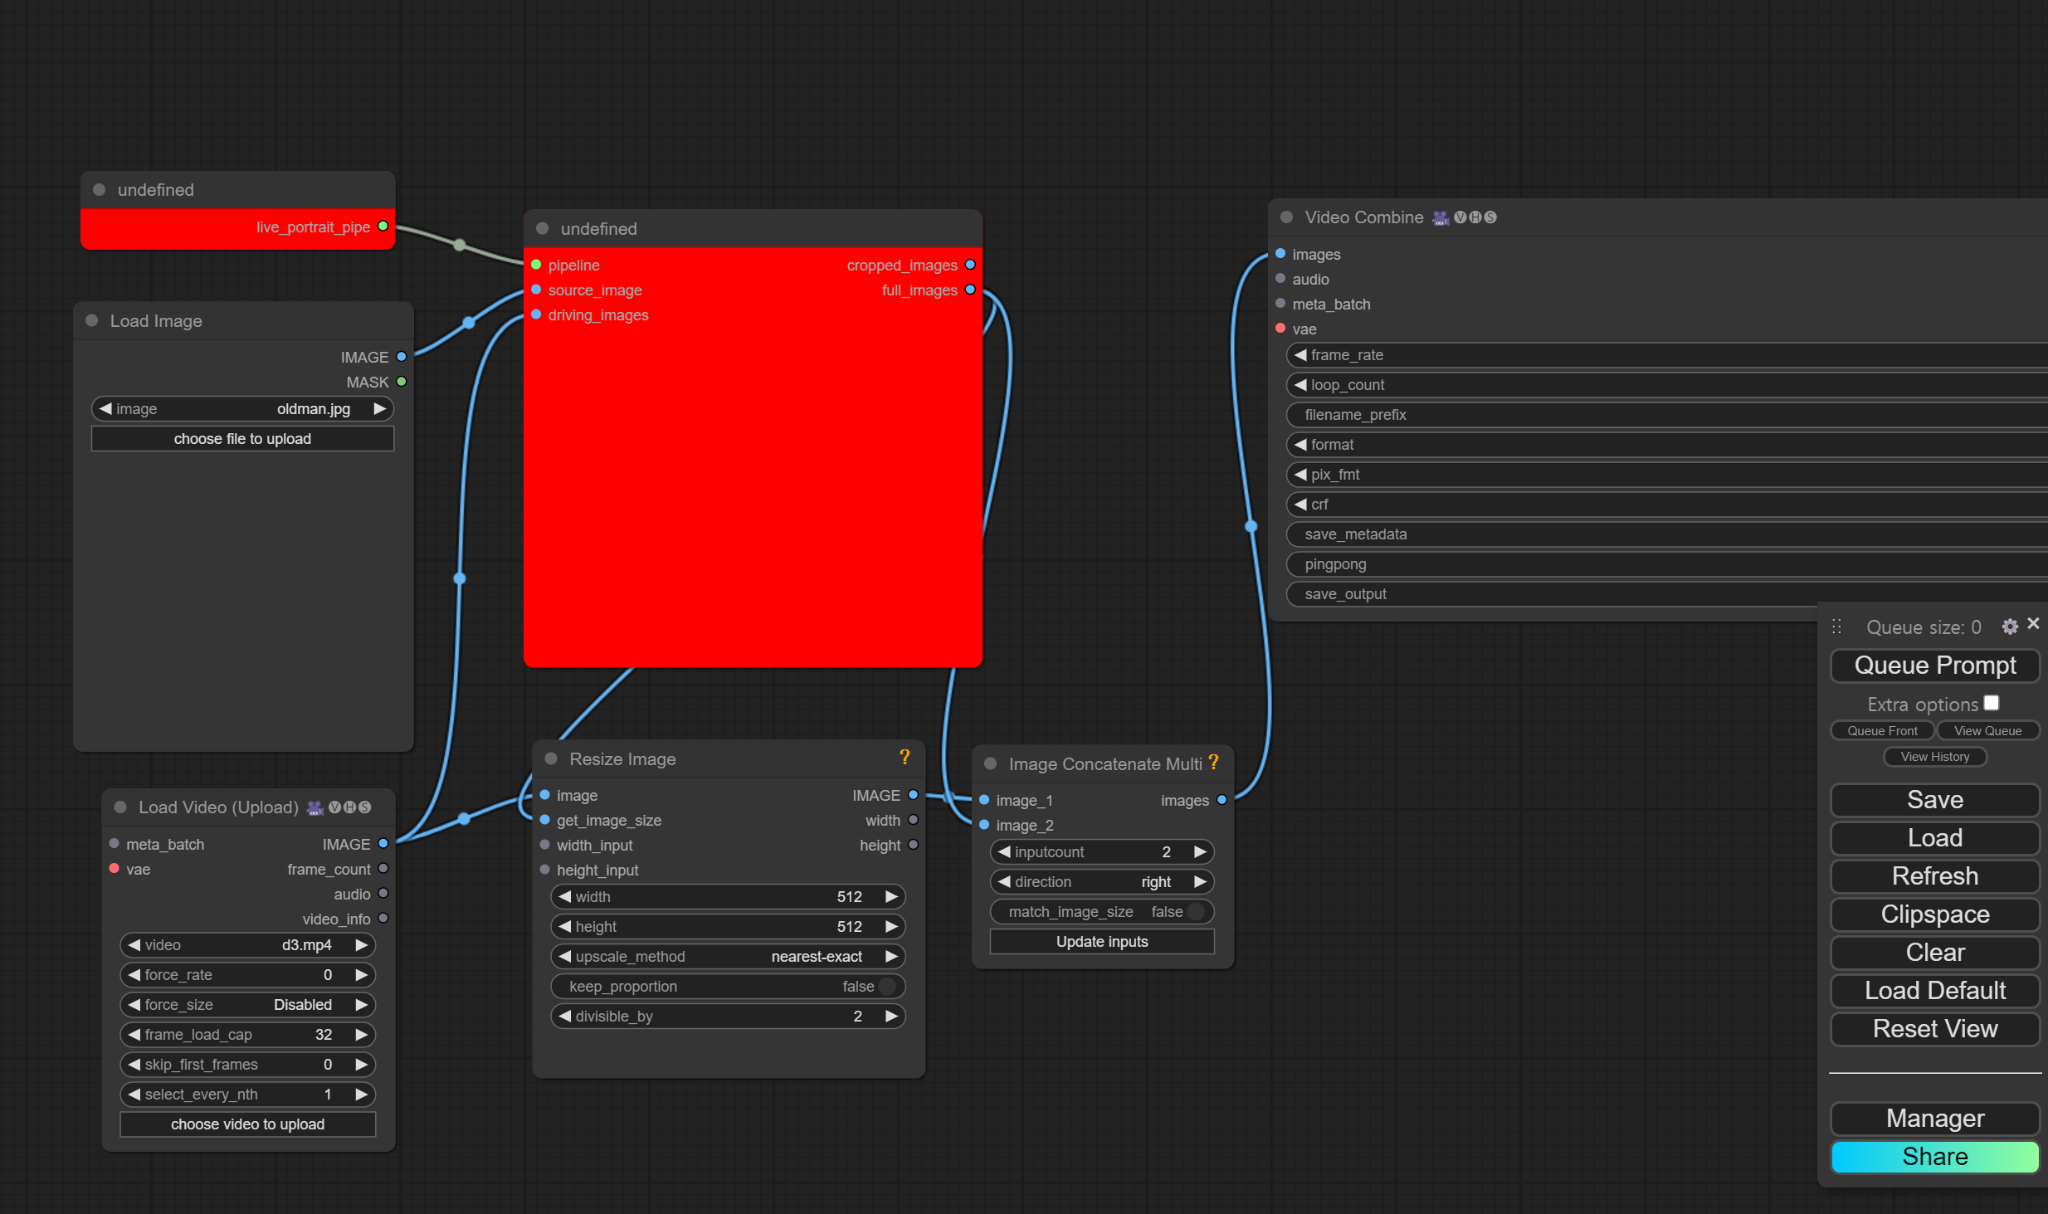Click the Update inputs button
This screenshot has height=1214, width=2048.
pyautogui.click(x=1102, y=941)
